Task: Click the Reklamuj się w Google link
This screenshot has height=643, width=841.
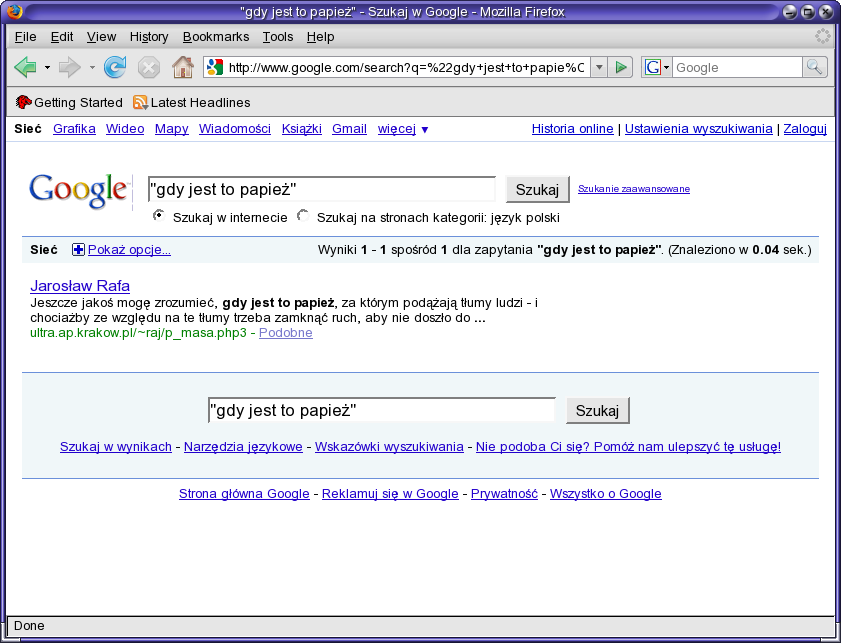Action: point(390,493)
